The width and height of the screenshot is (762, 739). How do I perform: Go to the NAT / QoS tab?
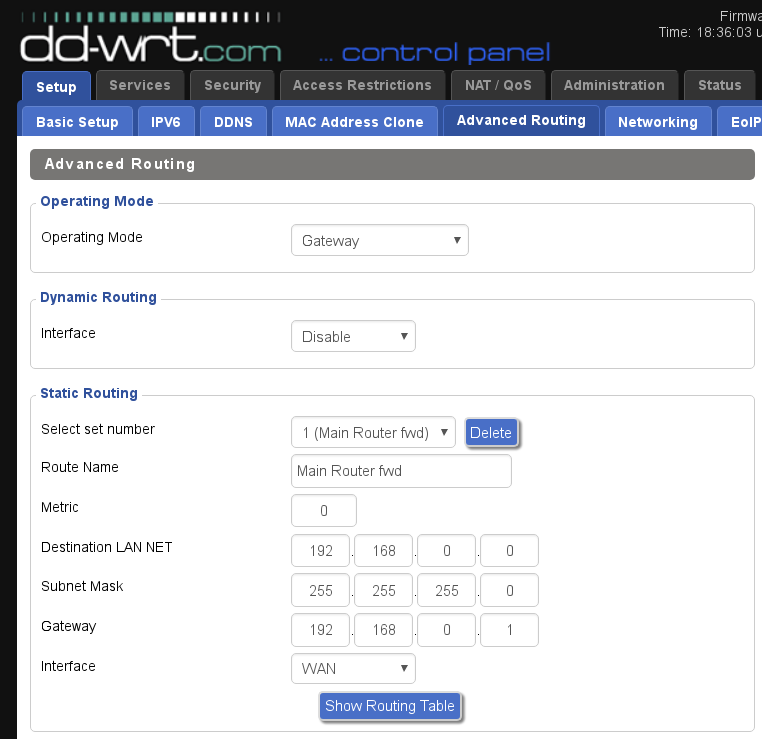(x=497, y=85)
